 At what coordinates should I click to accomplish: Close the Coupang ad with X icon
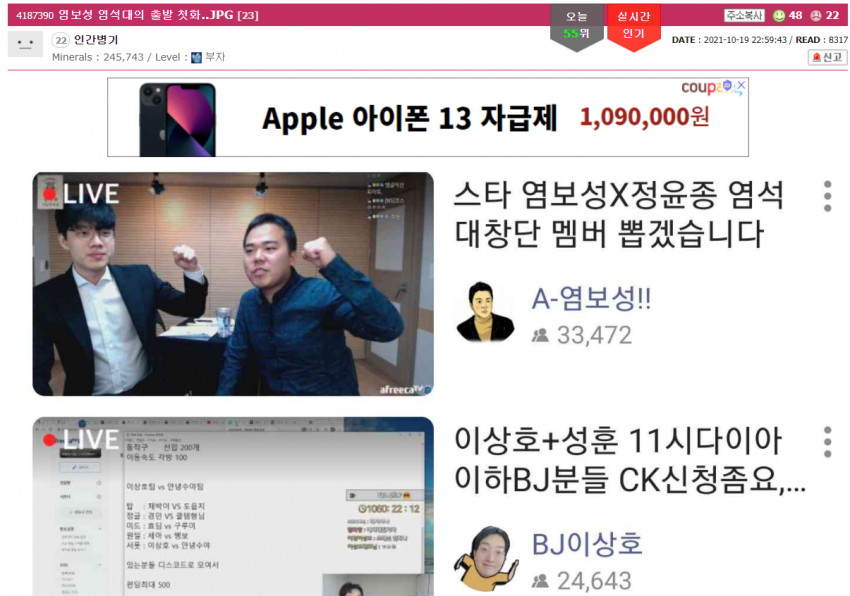click(x=740, y=85)
